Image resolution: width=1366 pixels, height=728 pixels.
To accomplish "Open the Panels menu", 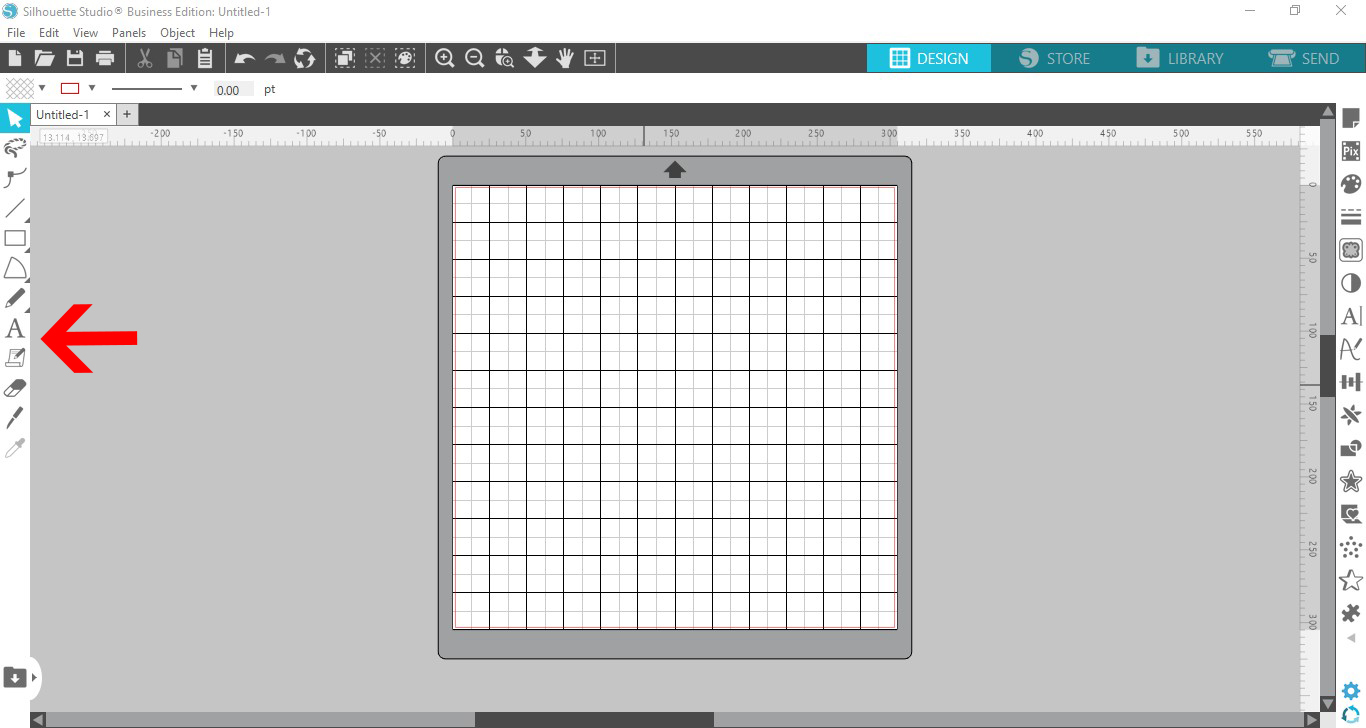I will pos(129,33).
